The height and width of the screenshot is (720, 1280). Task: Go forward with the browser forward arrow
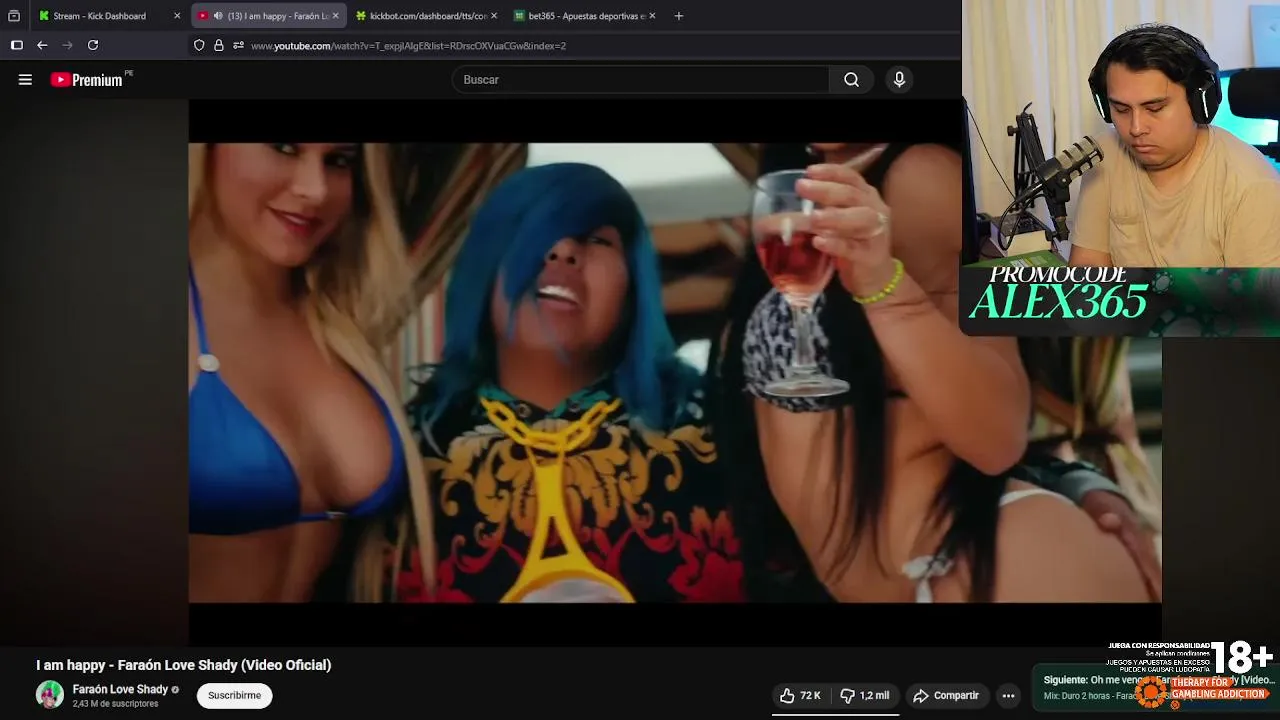click(68, 45)
